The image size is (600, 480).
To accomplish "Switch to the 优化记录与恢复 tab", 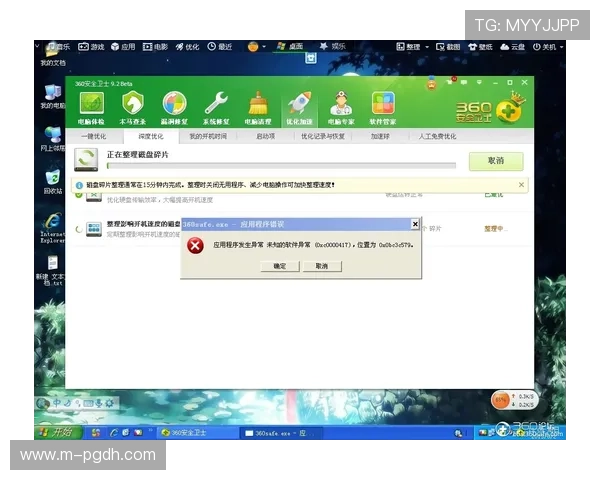I will 323,136.
